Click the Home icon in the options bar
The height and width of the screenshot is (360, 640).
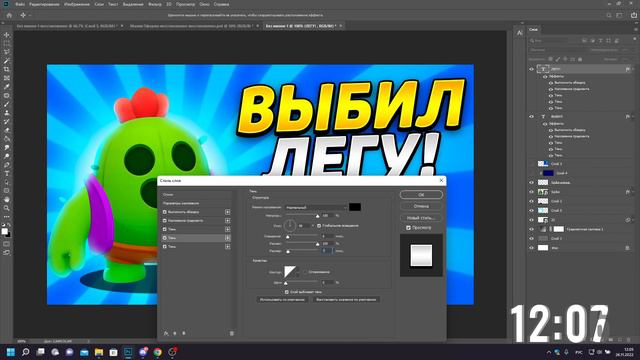pyautogui.click(x=9, y=15)
